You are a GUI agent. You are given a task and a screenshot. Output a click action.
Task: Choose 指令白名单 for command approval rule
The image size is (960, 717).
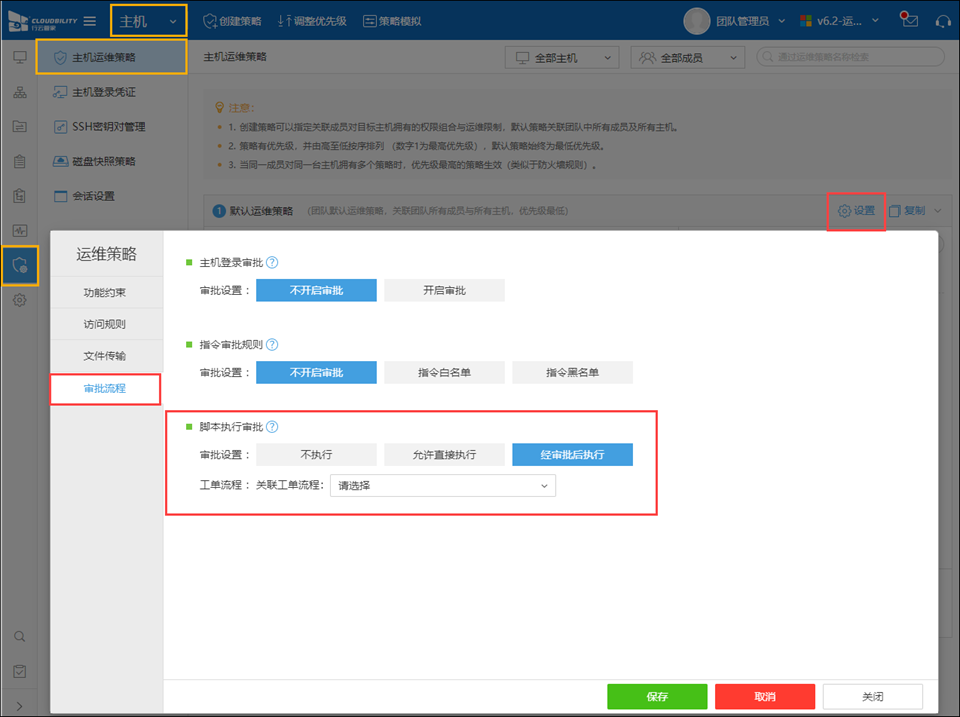pyautogui.click(x=444, y=372)
